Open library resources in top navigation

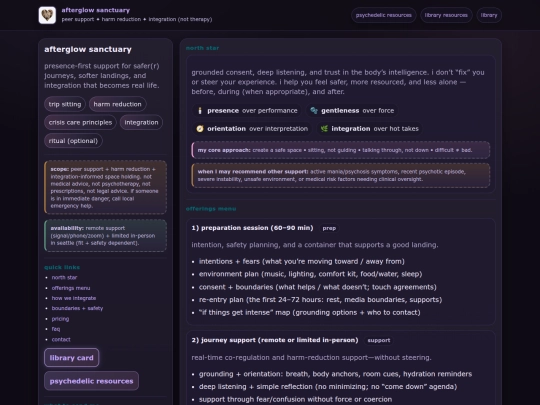446,15
